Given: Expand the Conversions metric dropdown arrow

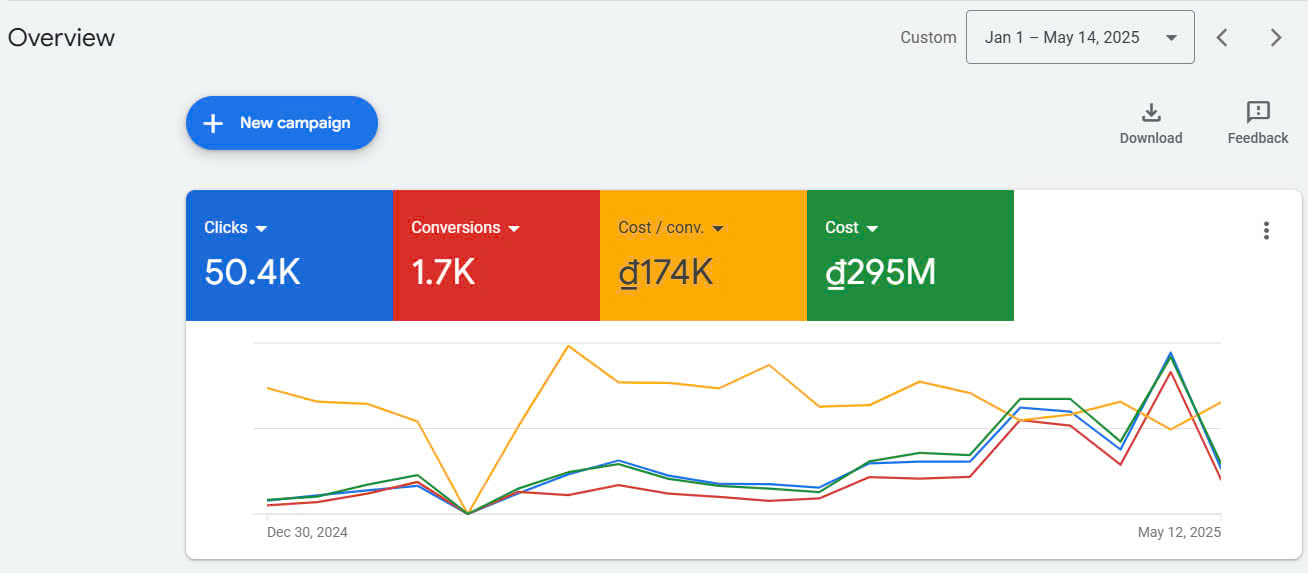Looking at the screenshot, I should pos(514,229).
